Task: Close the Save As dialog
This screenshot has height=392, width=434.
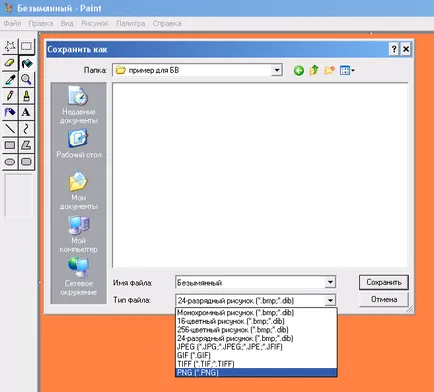Action: coord(406,49)
